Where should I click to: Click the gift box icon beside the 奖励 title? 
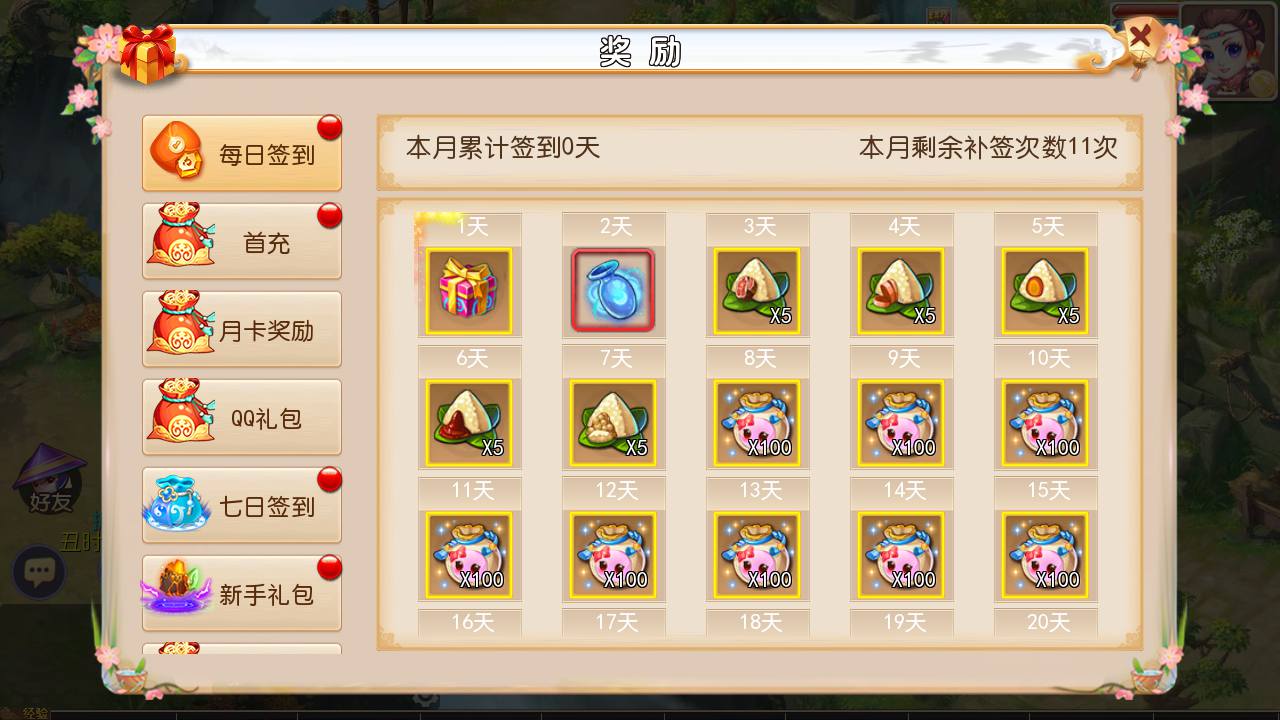coord(147,53)
